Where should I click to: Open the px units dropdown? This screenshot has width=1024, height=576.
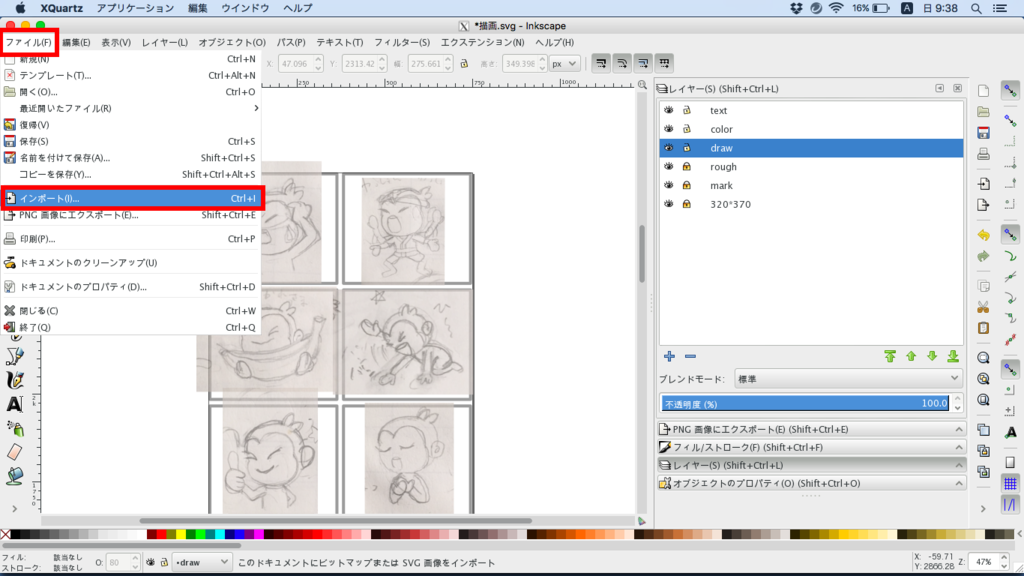point(564,64)
